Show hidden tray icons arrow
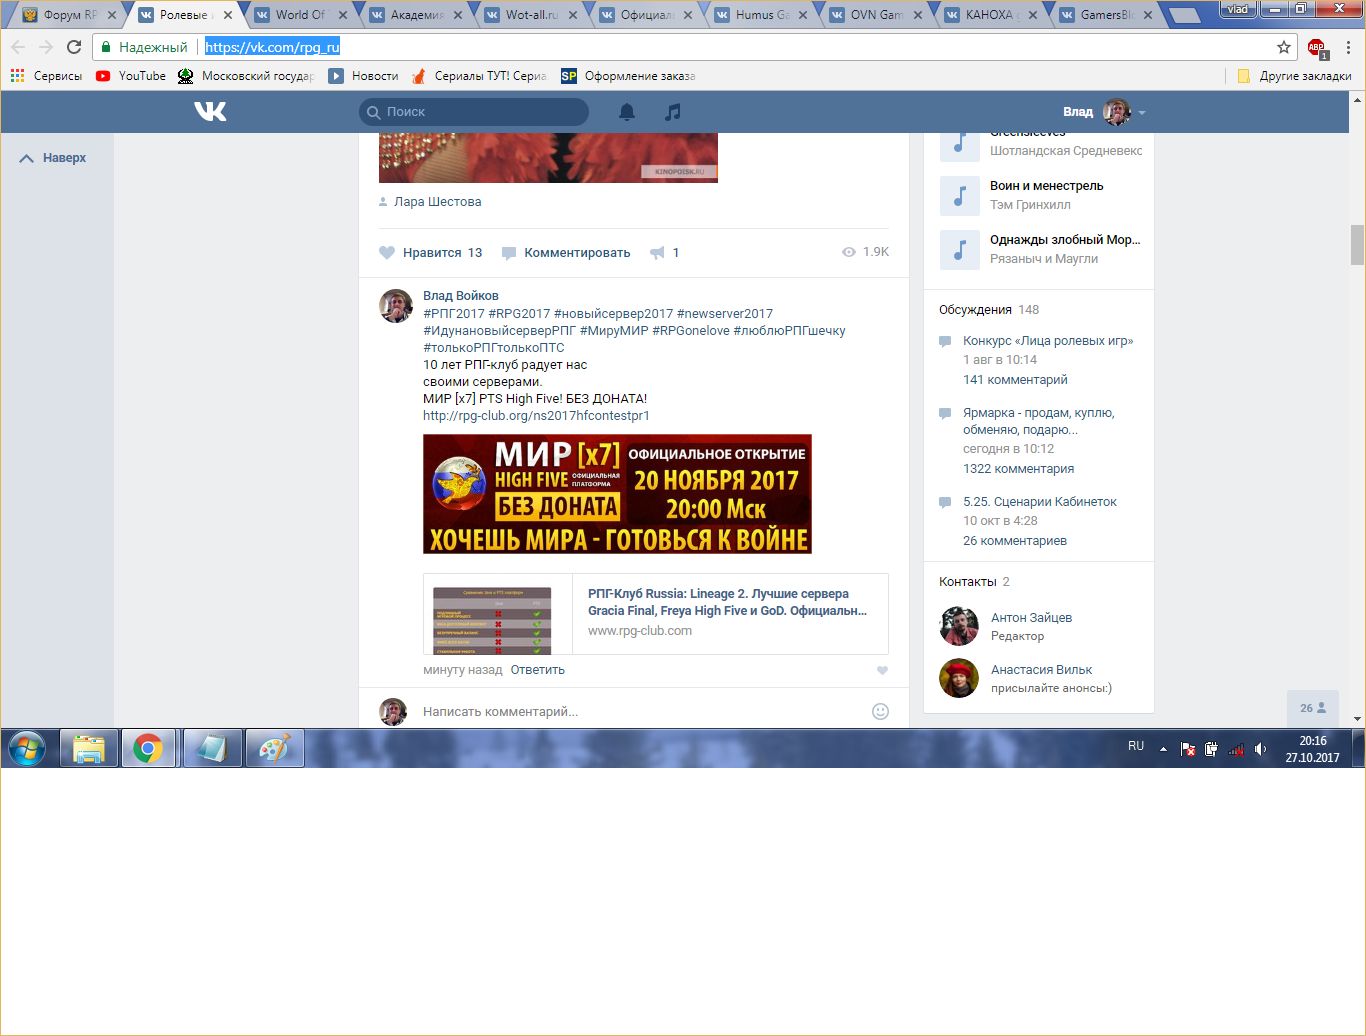The width and height of the screenshot is (1366, 1036). coord(1163,749)
